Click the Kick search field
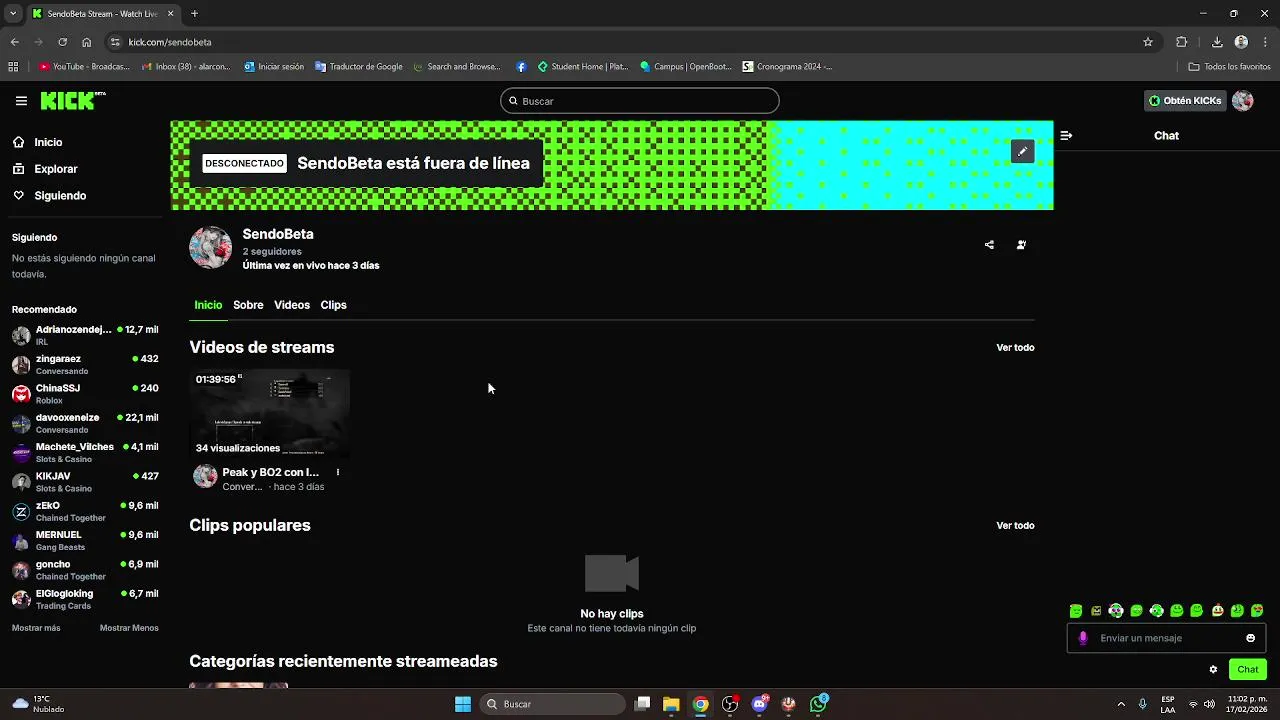 tap(640, 101)
